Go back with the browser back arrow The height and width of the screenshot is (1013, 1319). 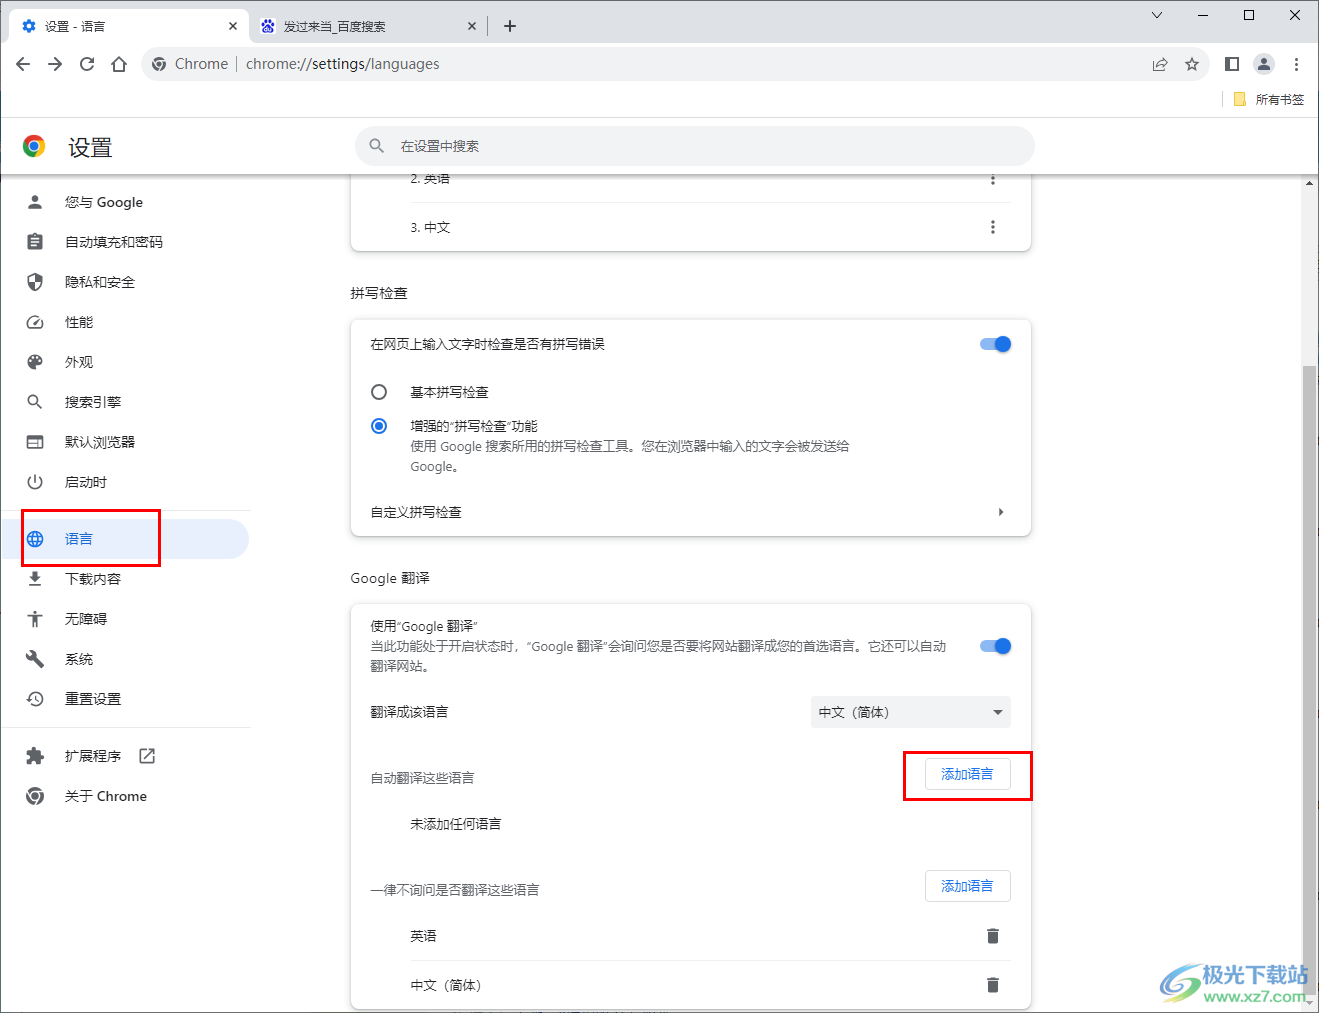[23, 64]
